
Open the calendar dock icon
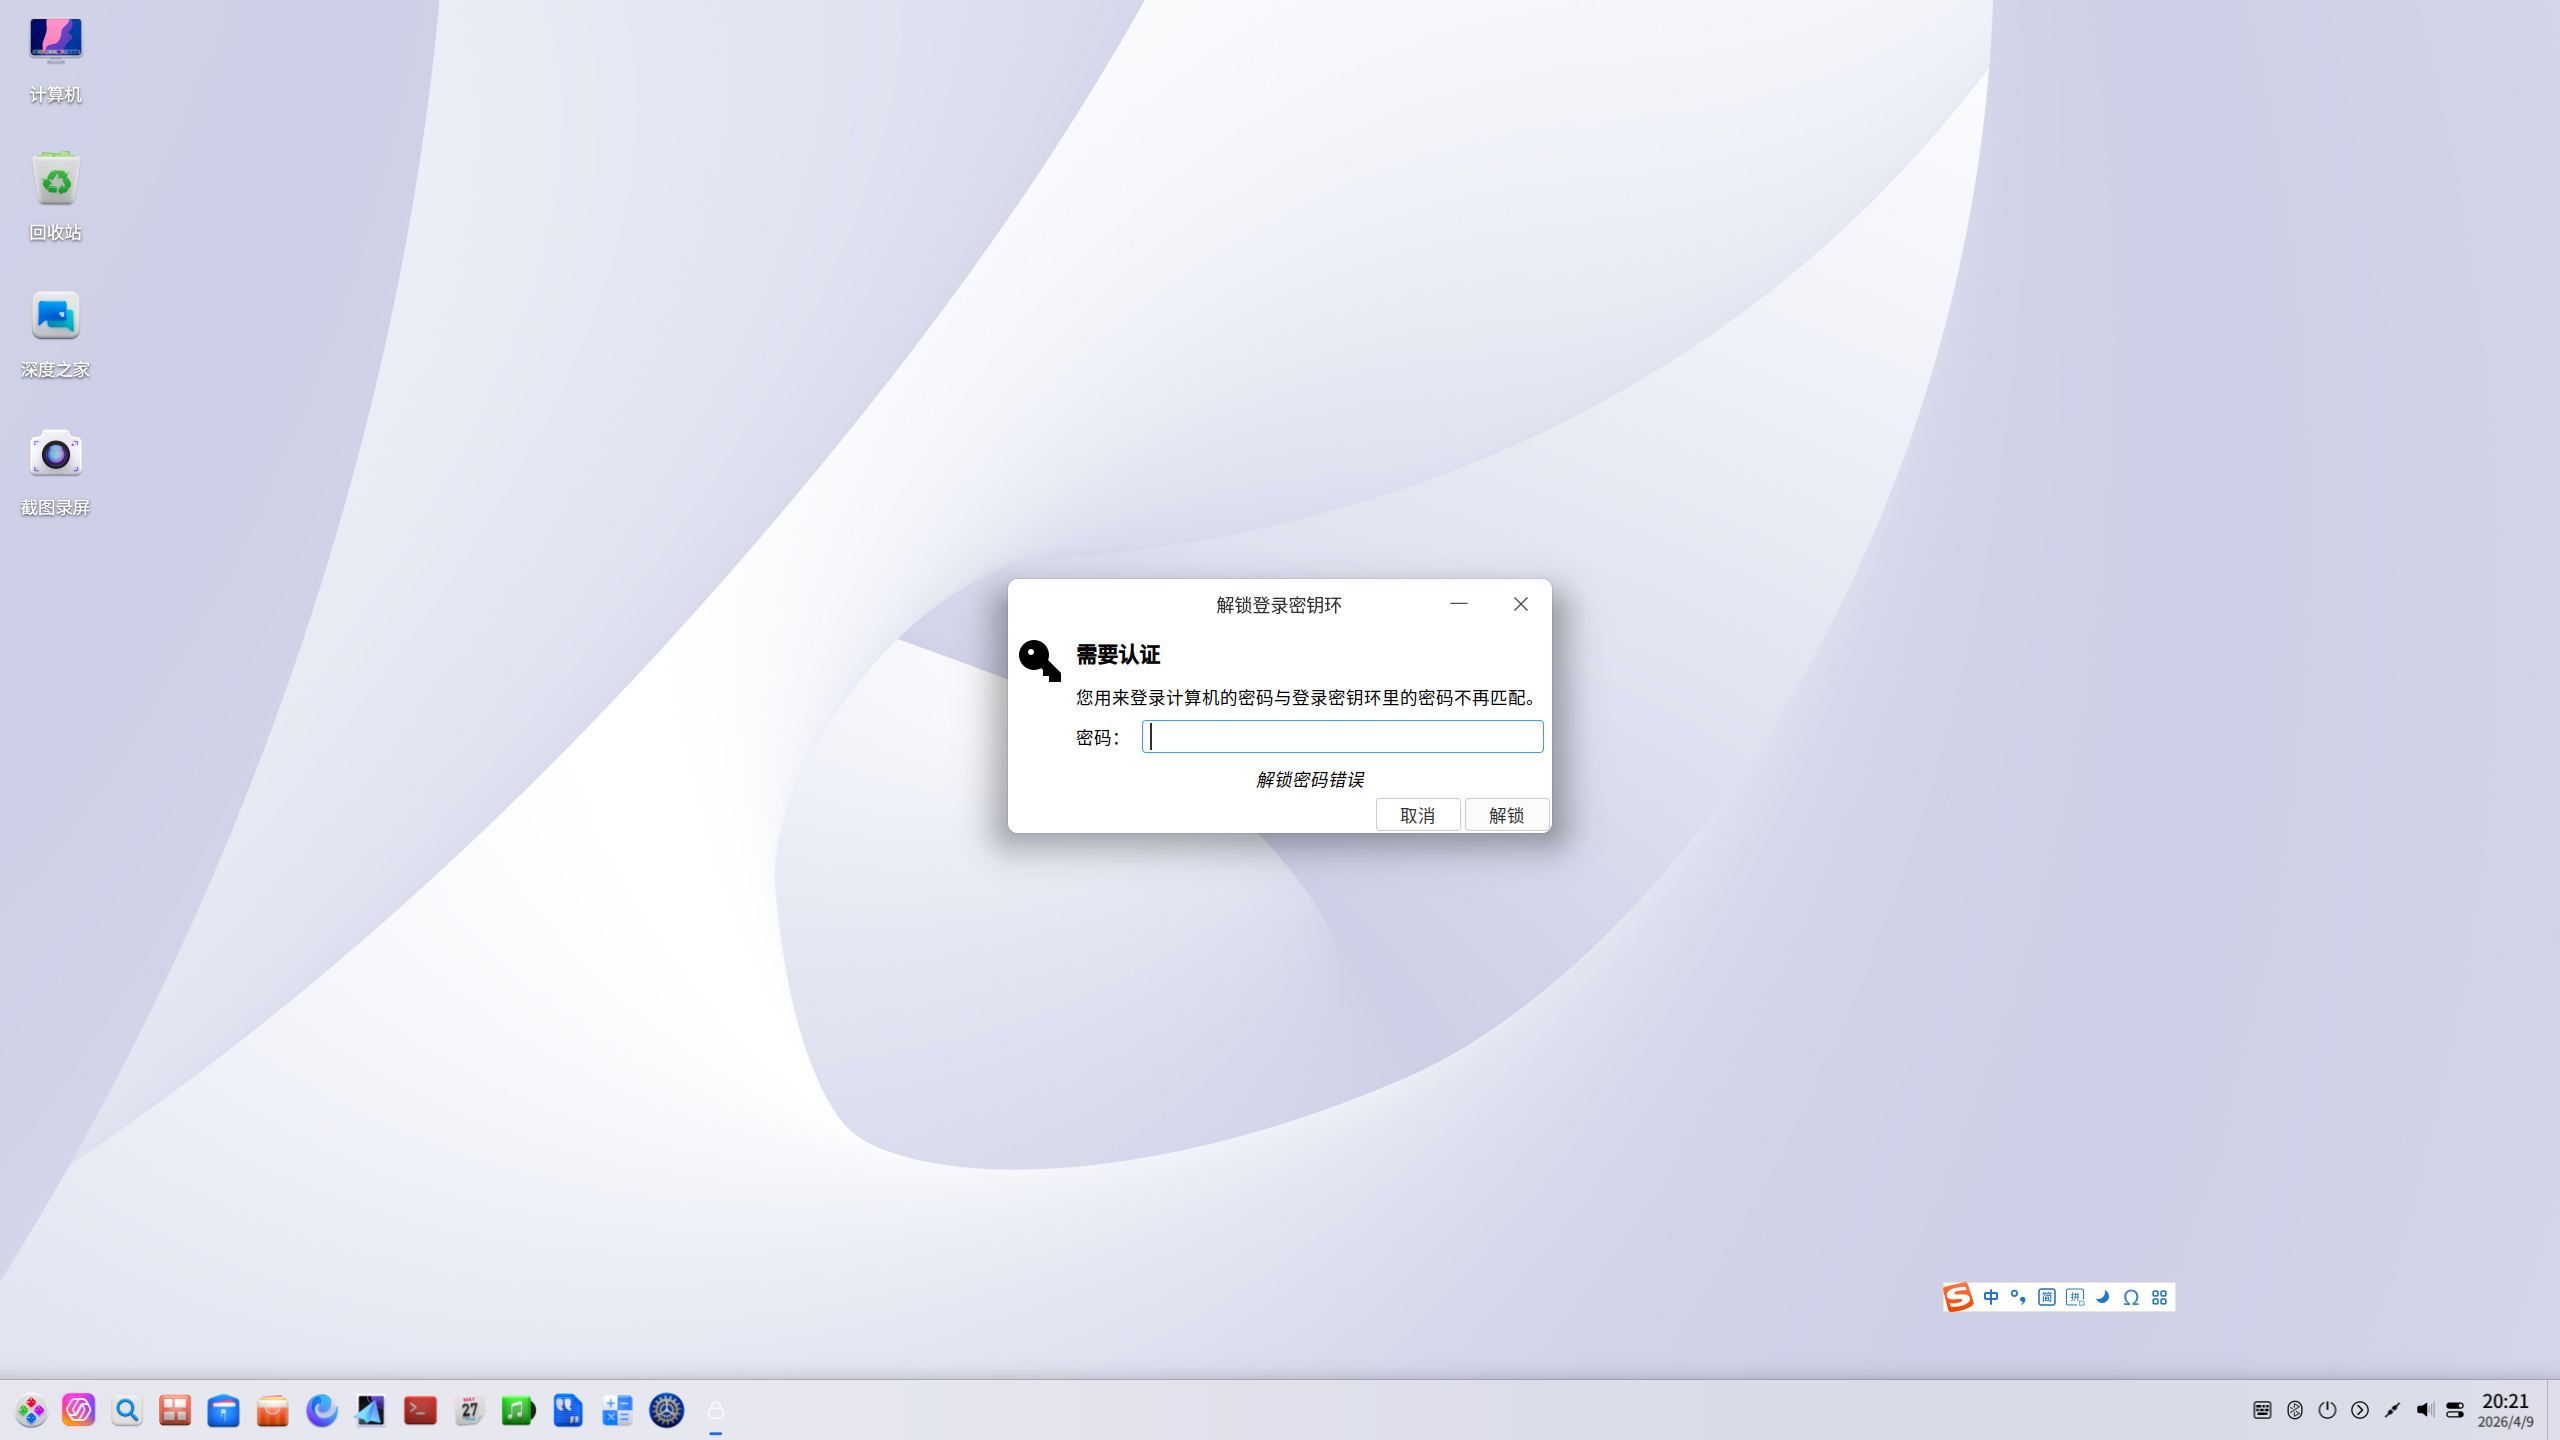coord(469,1410)
